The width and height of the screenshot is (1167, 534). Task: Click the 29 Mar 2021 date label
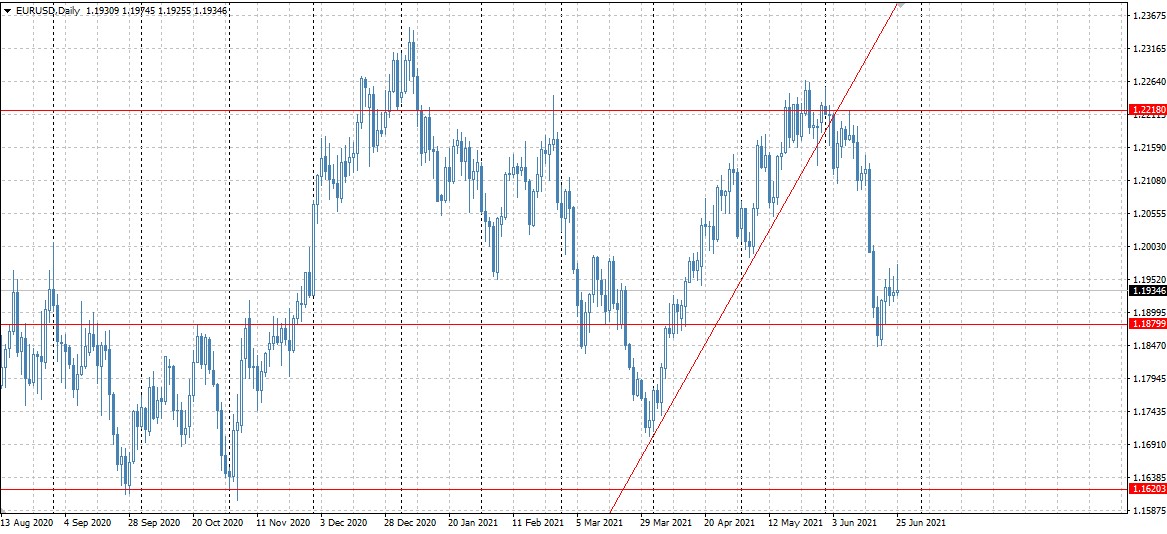click(668, 523)
